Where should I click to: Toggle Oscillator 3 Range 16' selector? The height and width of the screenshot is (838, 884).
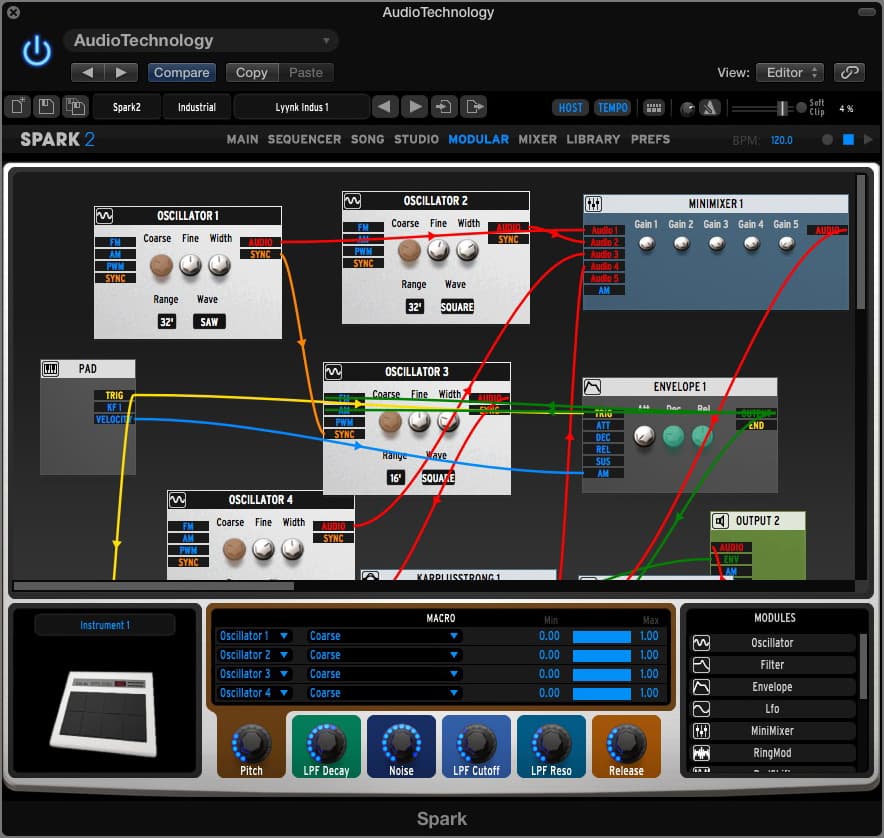[x=396, y=478]
